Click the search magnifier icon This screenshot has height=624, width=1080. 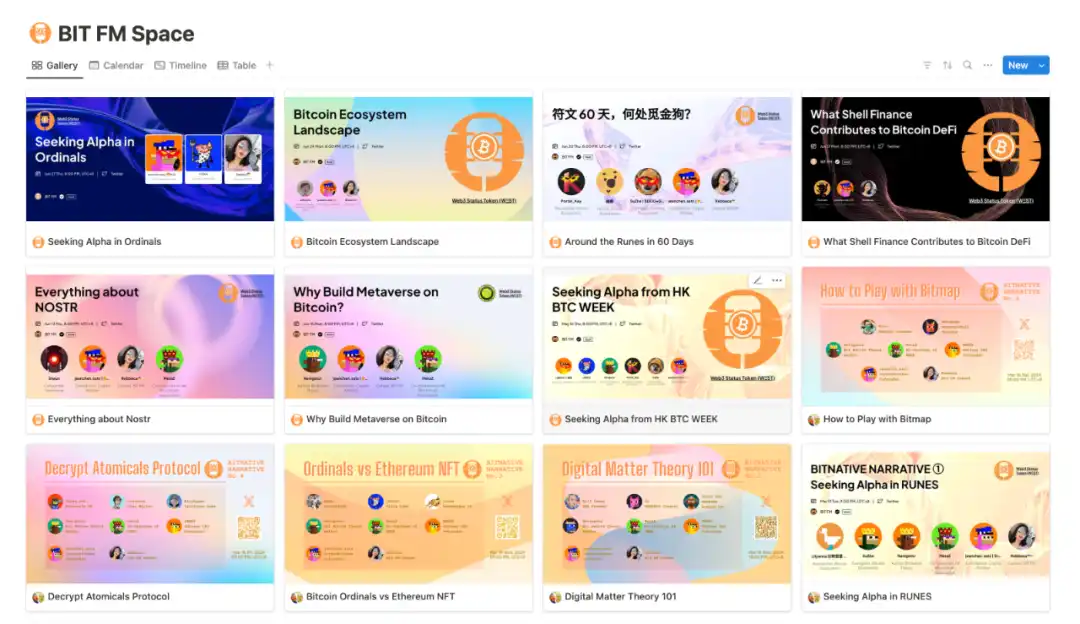(968, 65)
